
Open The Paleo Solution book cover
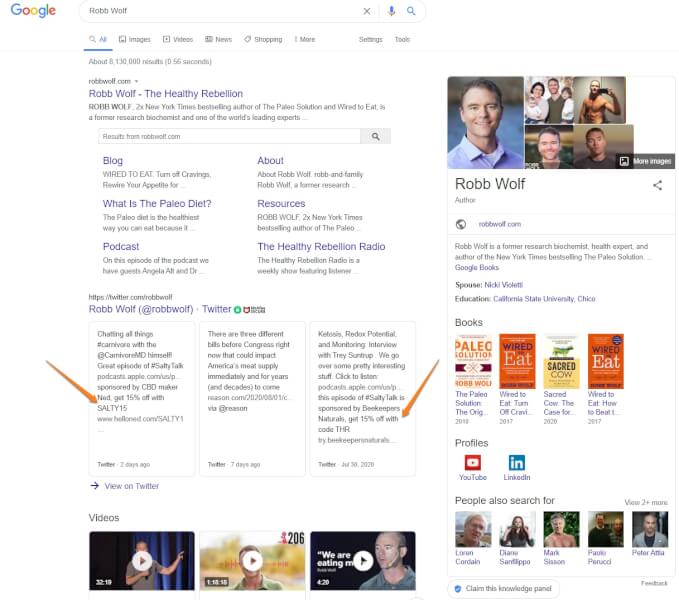click(473, 361)
